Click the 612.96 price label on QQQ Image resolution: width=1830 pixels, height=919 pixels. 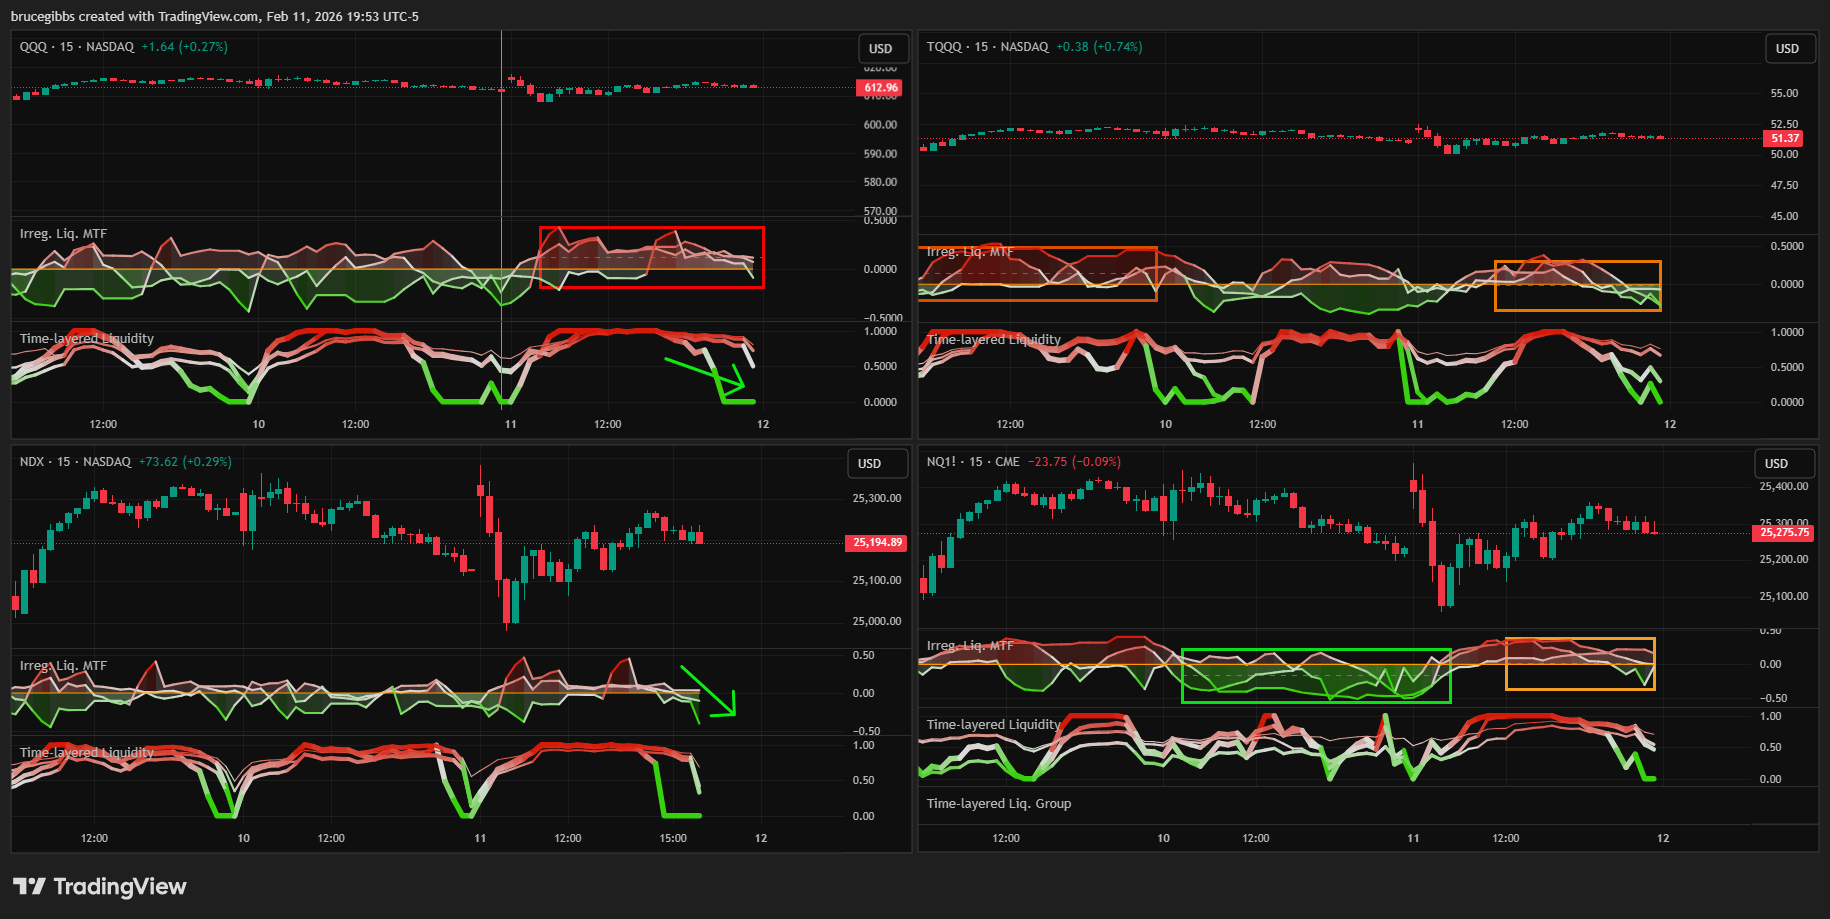point(880,88)
